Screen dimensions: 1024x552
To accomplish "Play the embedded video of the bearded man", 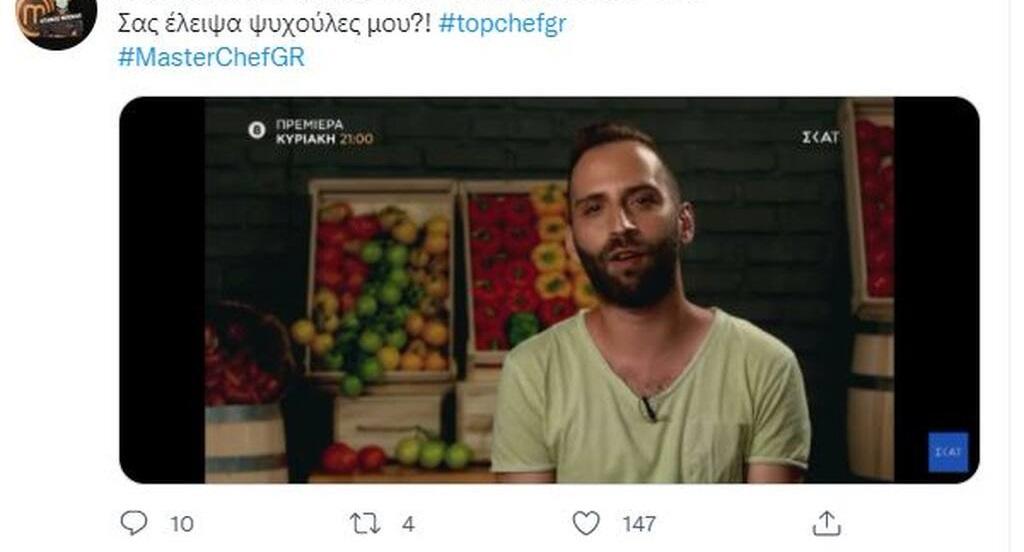I will 549,290.
